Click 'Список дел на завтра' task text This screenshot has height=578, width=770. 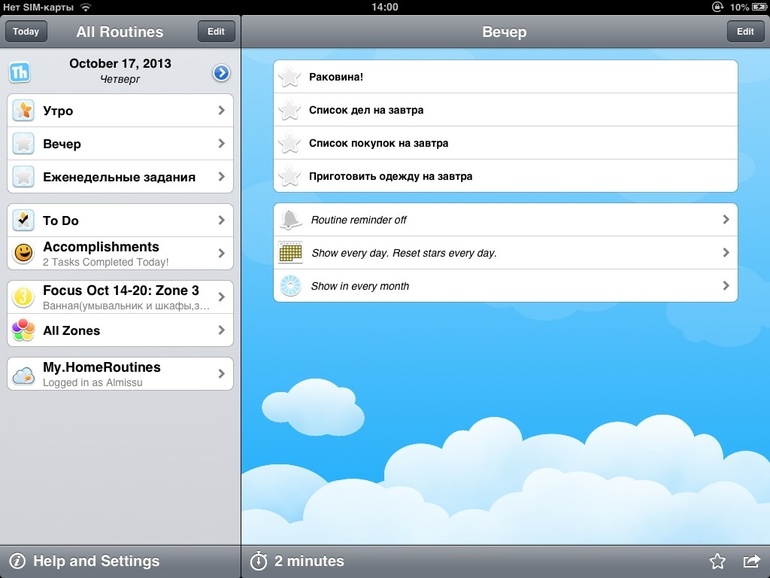(x=366, y=110)
